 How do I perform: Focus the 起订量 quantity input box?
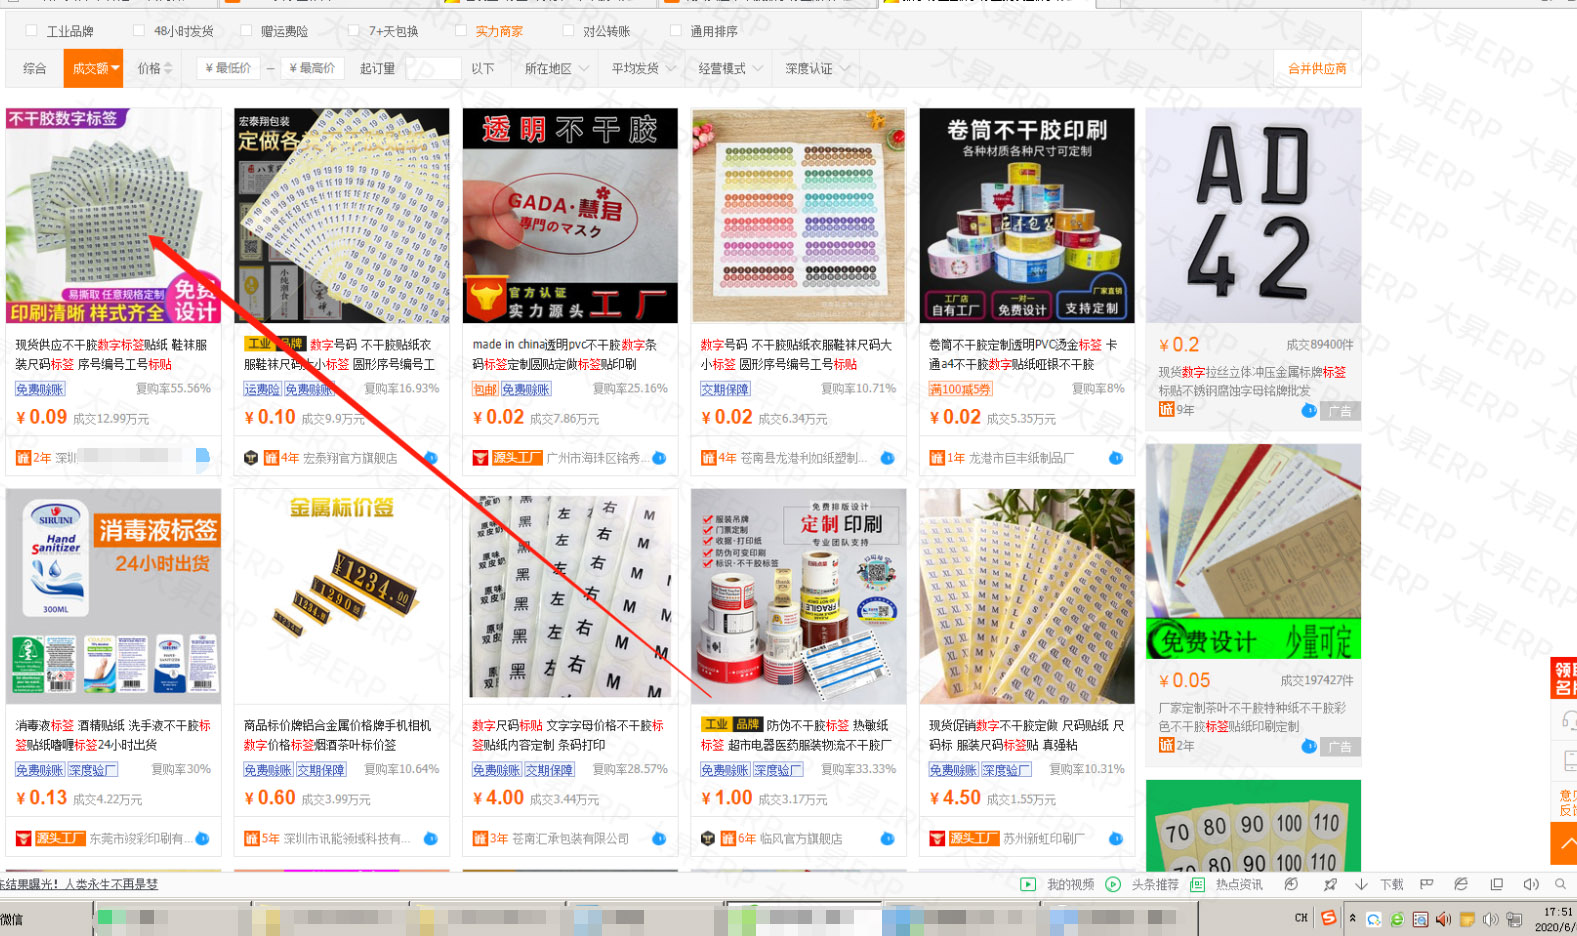[433, 68]
